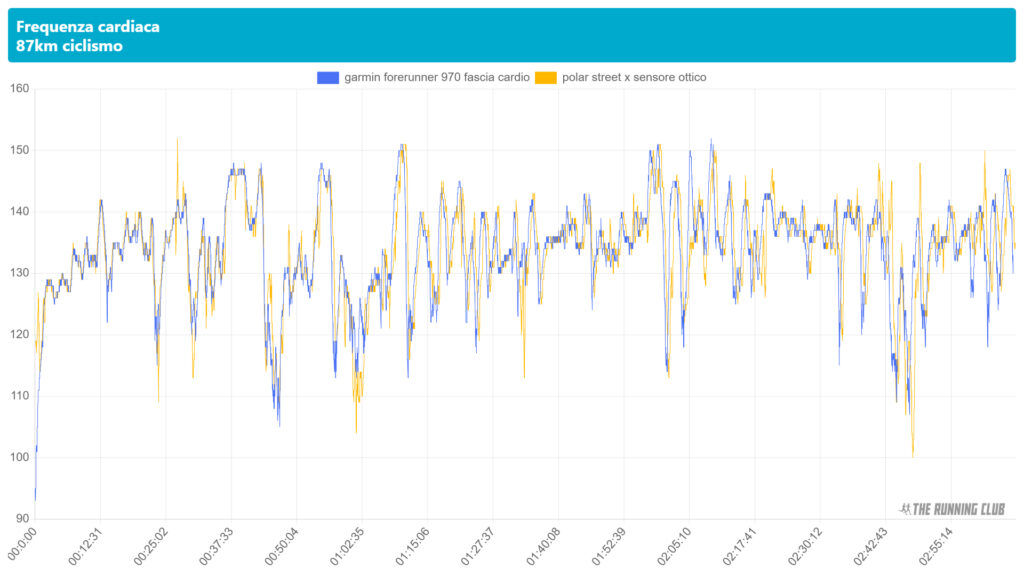Click the 00:25:02 time axis label
1024x576 pixels.
point(150,546)
